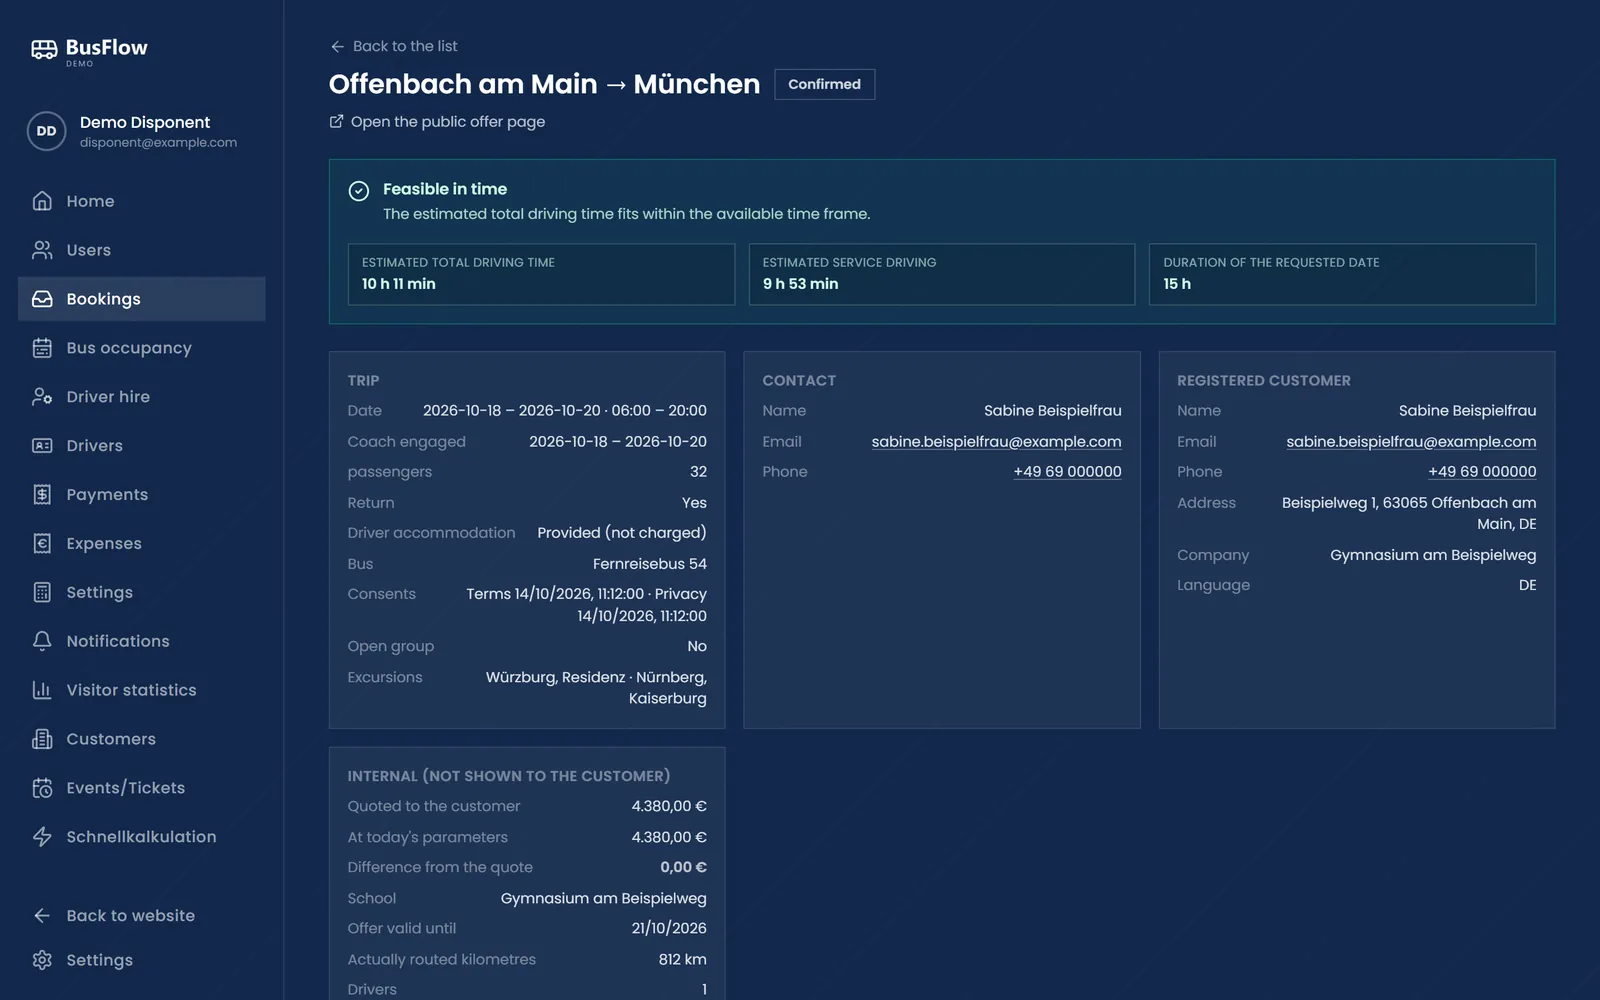The height and width of the screenshot is (1000, 1600).
Task: Click the Schnellkalkulation lightning icon
Action: pos(42,837)
